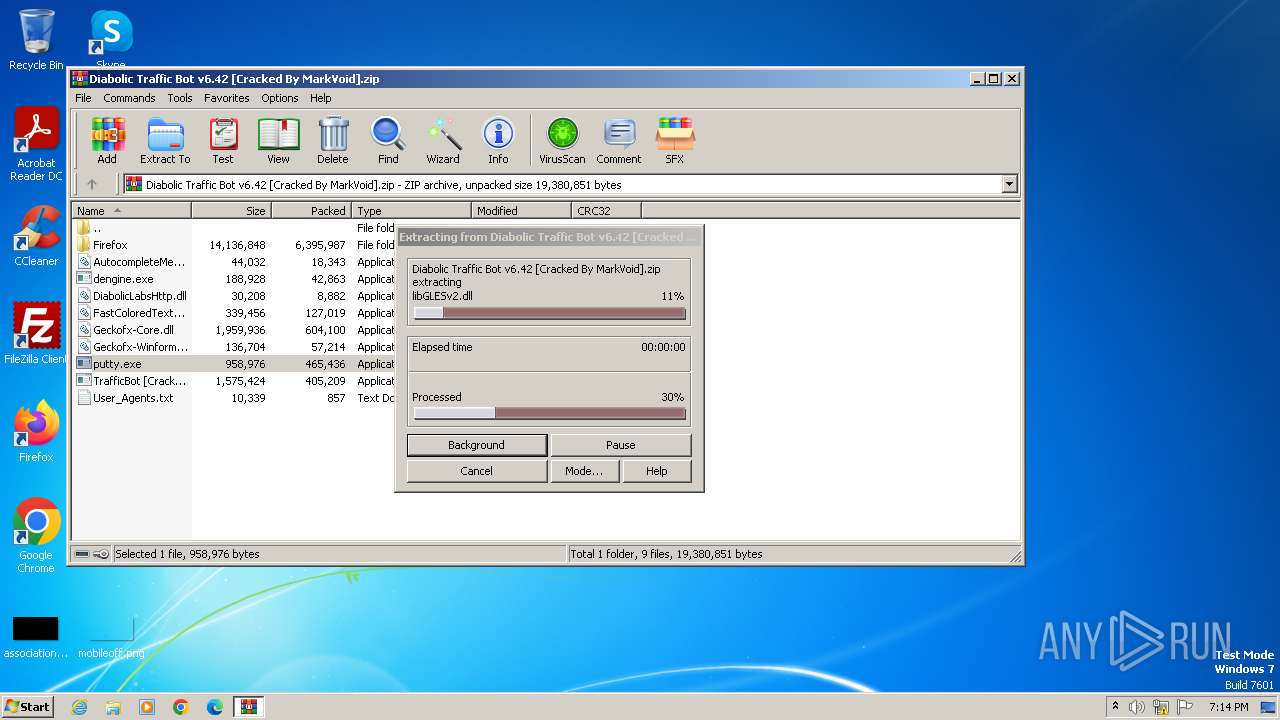1280x720 pixels.
Task: Click the volume speaker tray icon
Action: coord(1137,707)
